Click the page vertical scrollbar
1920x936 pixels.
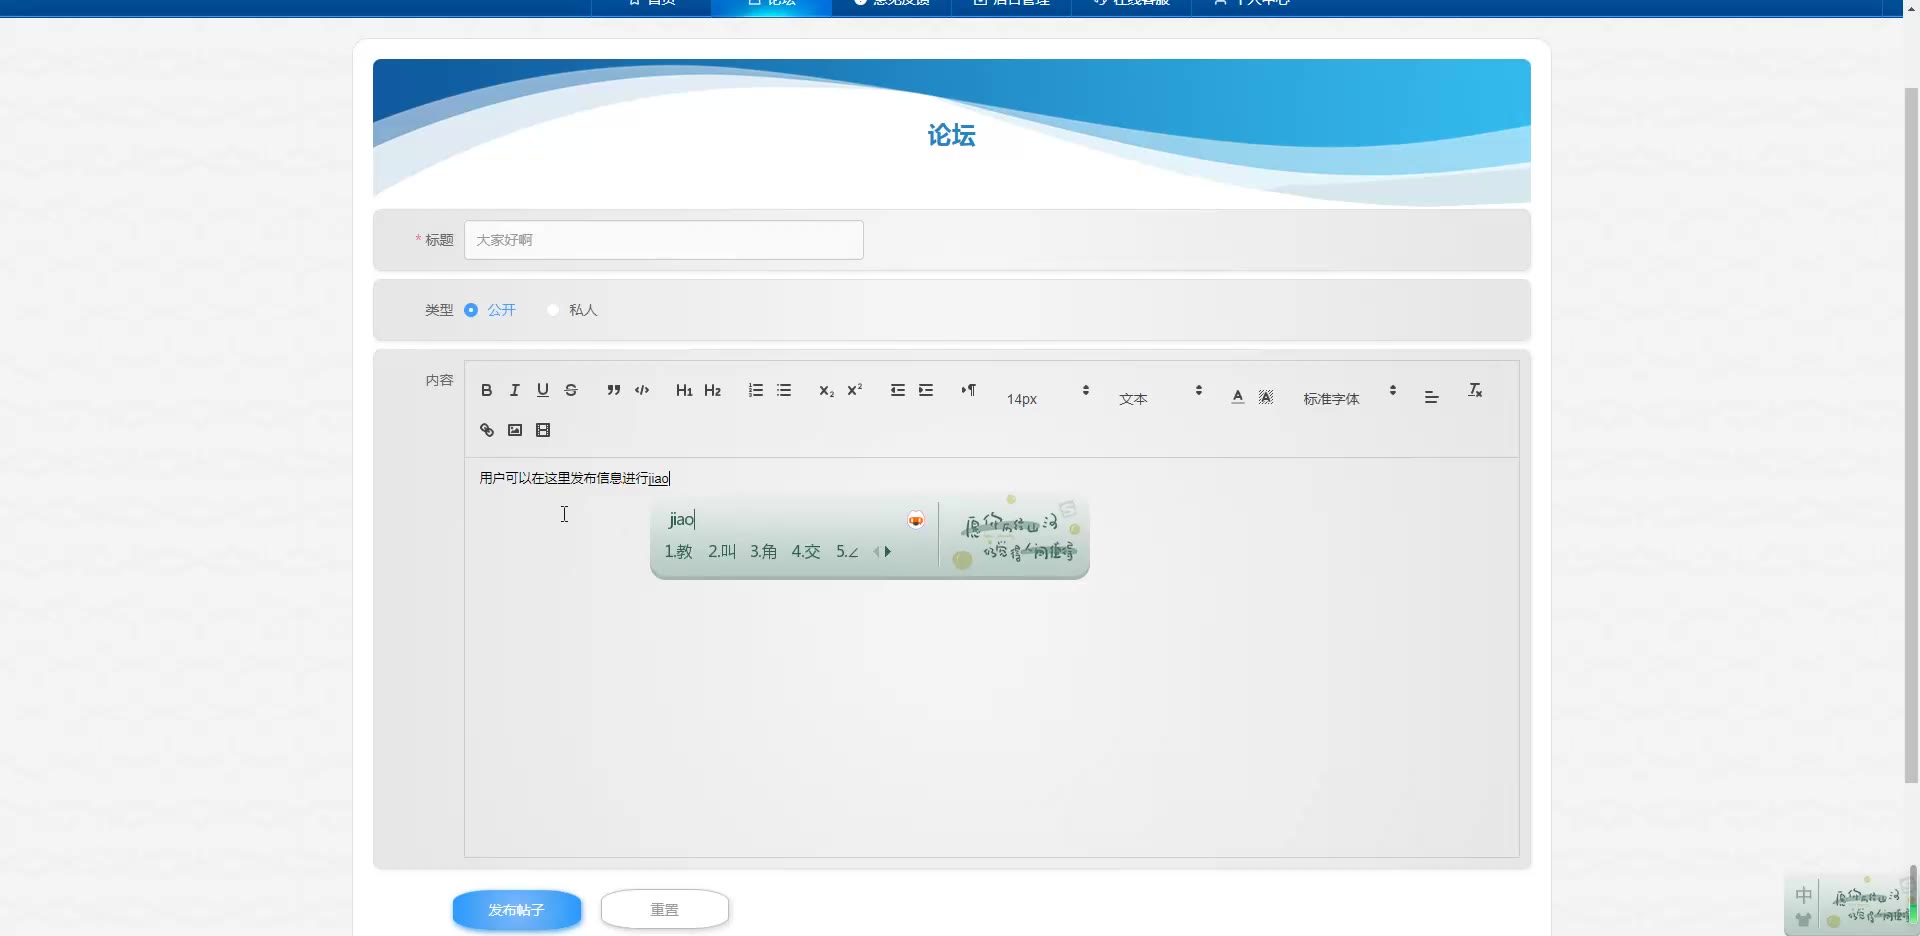(x=1911, y=435)
